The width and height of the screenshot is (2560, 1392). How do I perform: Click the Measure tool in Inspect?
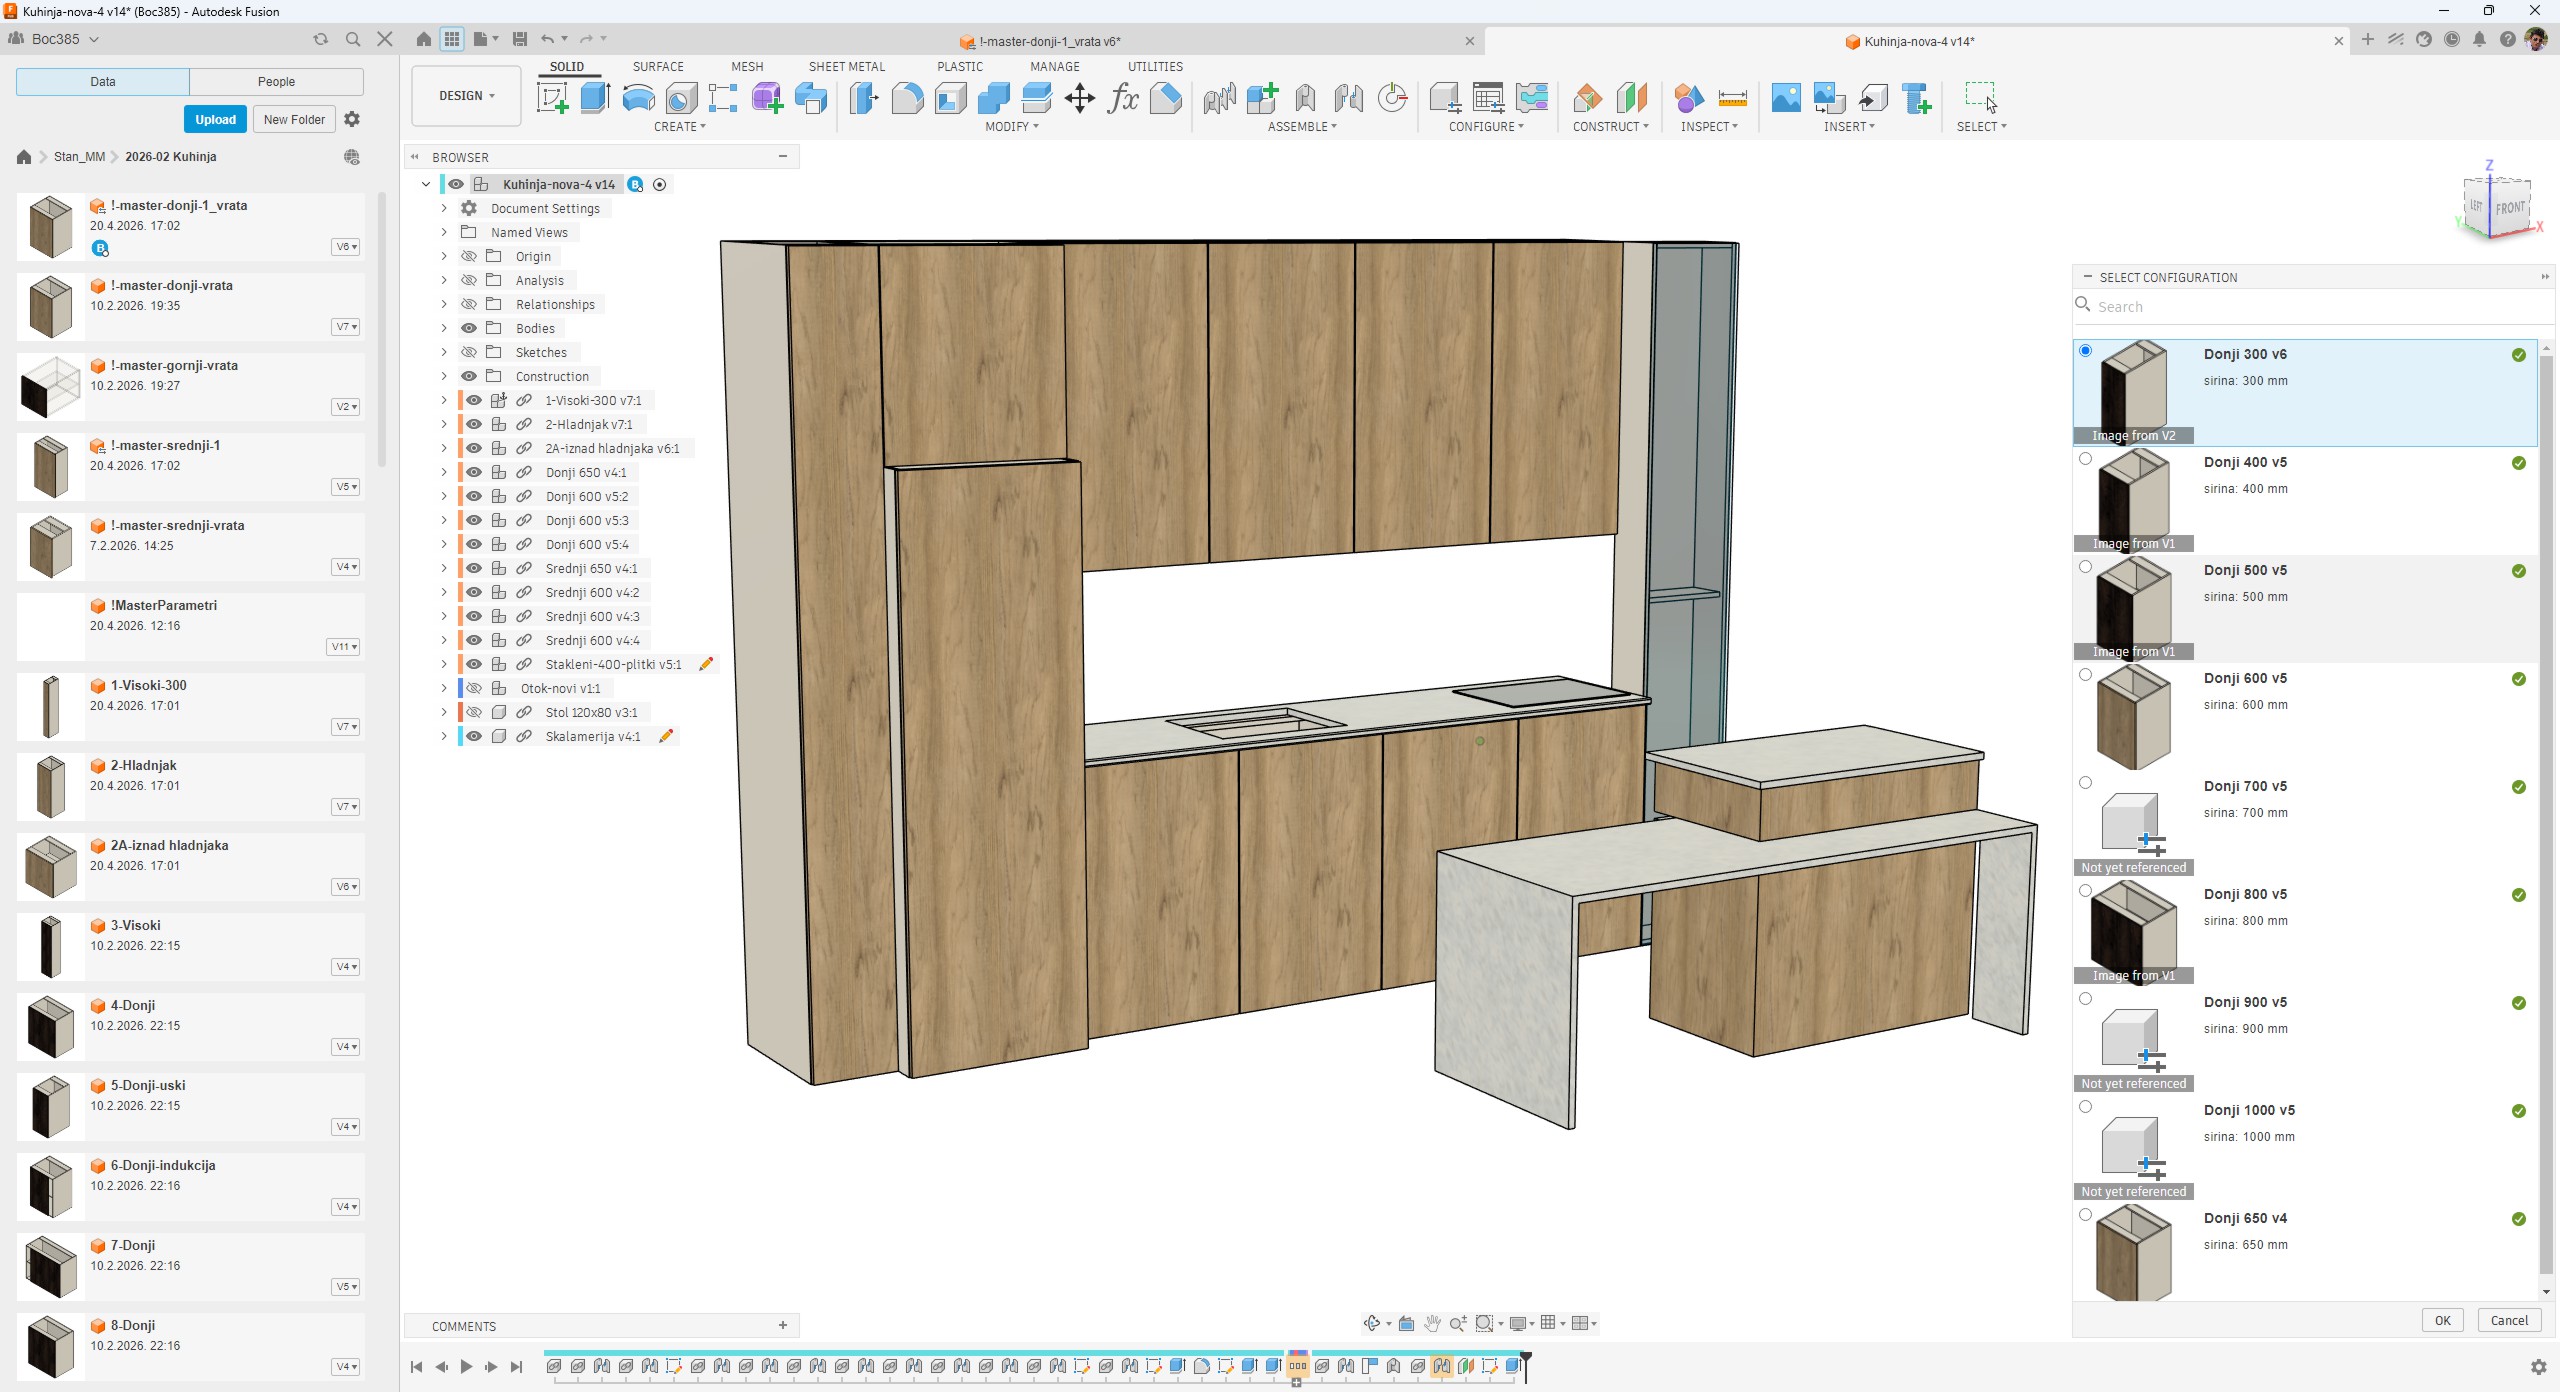pos(1732,98)
